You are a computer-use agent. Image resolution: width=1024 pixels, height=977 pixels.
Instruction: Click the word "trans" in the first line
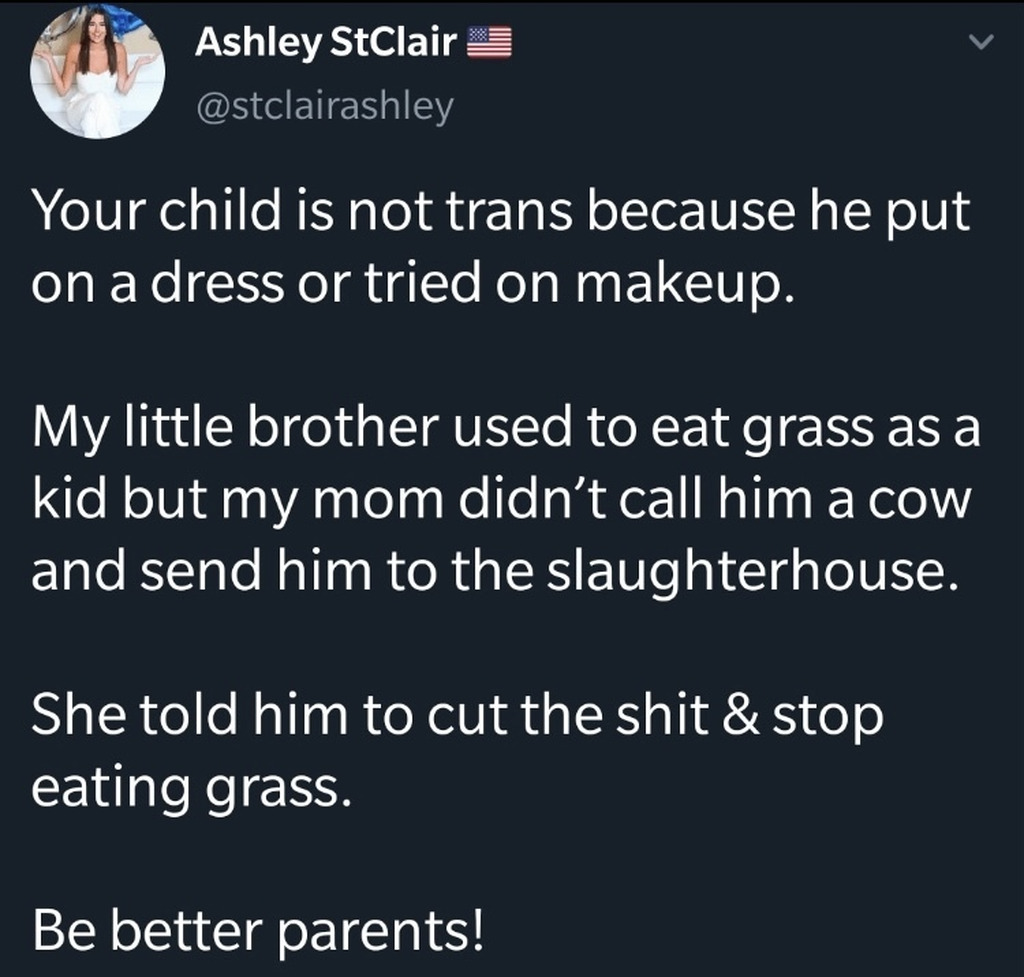click(x=509, y=213)
